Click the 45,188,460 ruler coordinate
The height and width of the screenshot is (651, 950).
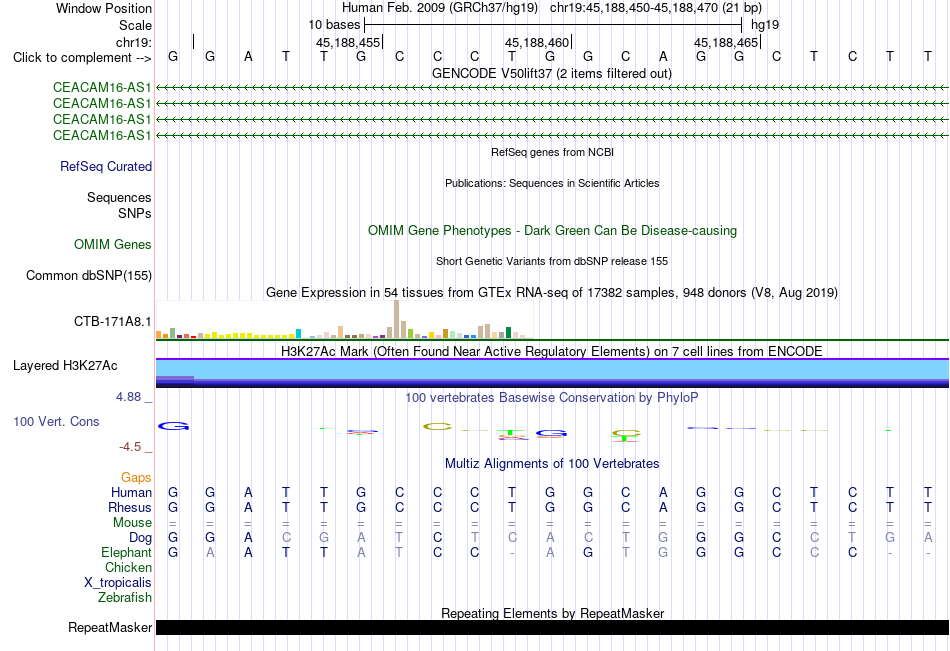point(537,42)
